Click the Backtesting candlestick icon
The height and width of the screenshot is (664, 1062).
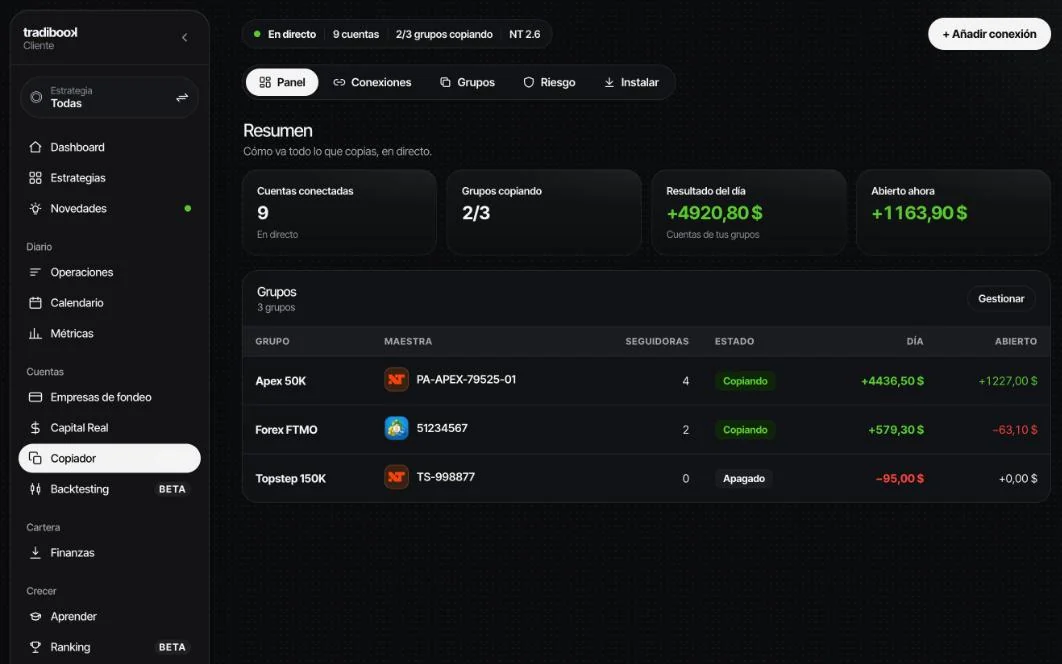[35, 489]
